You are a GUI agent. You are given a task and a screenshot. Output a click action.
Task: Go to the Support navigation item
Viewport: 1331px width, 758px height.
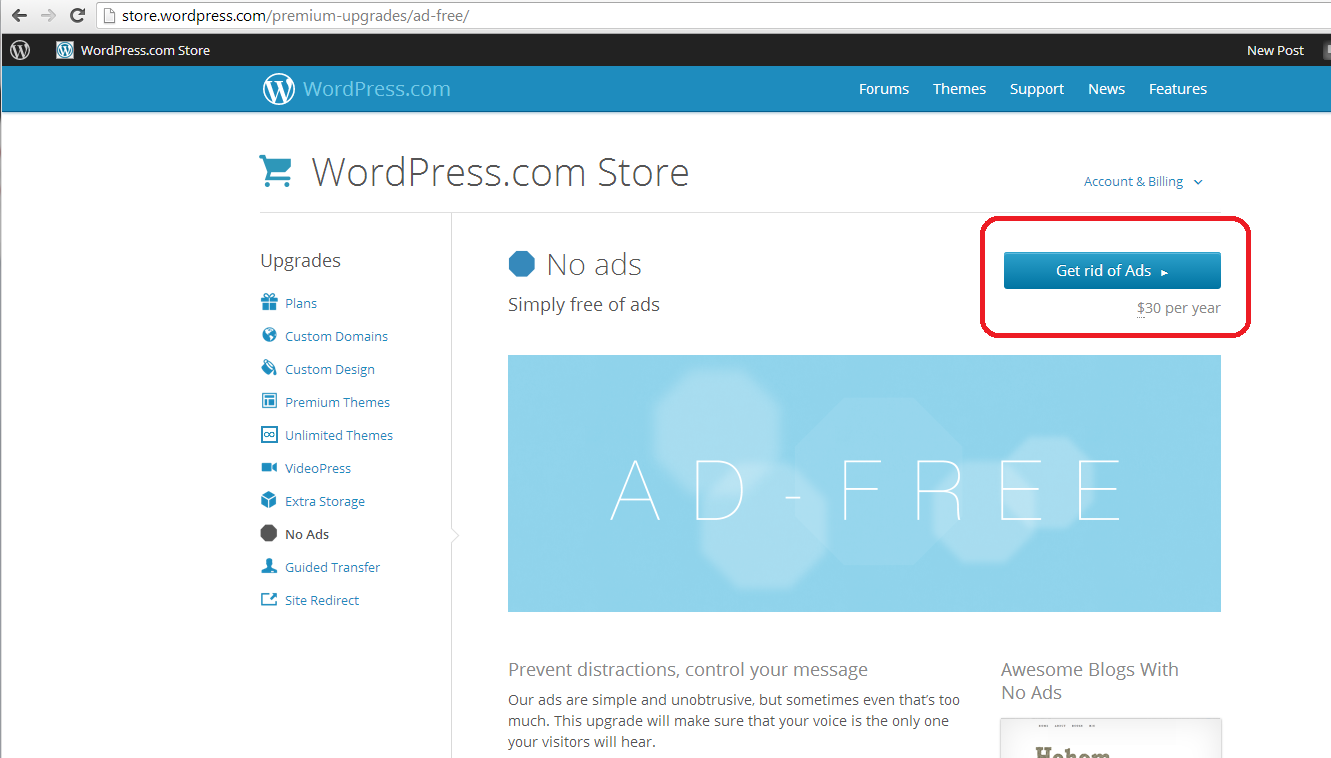pos(1036,89)
